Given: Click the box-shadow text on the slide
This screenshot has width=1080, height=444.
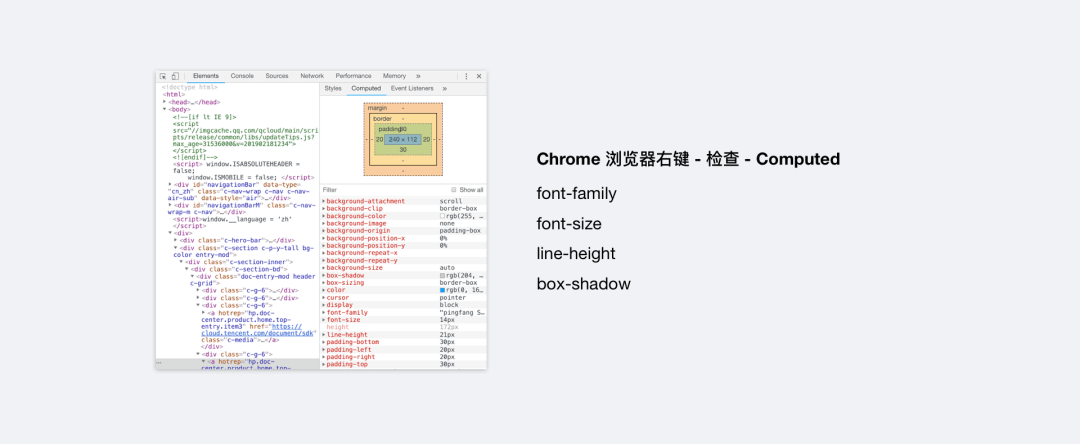Looking at the screenshot, I should click(583, 284).
